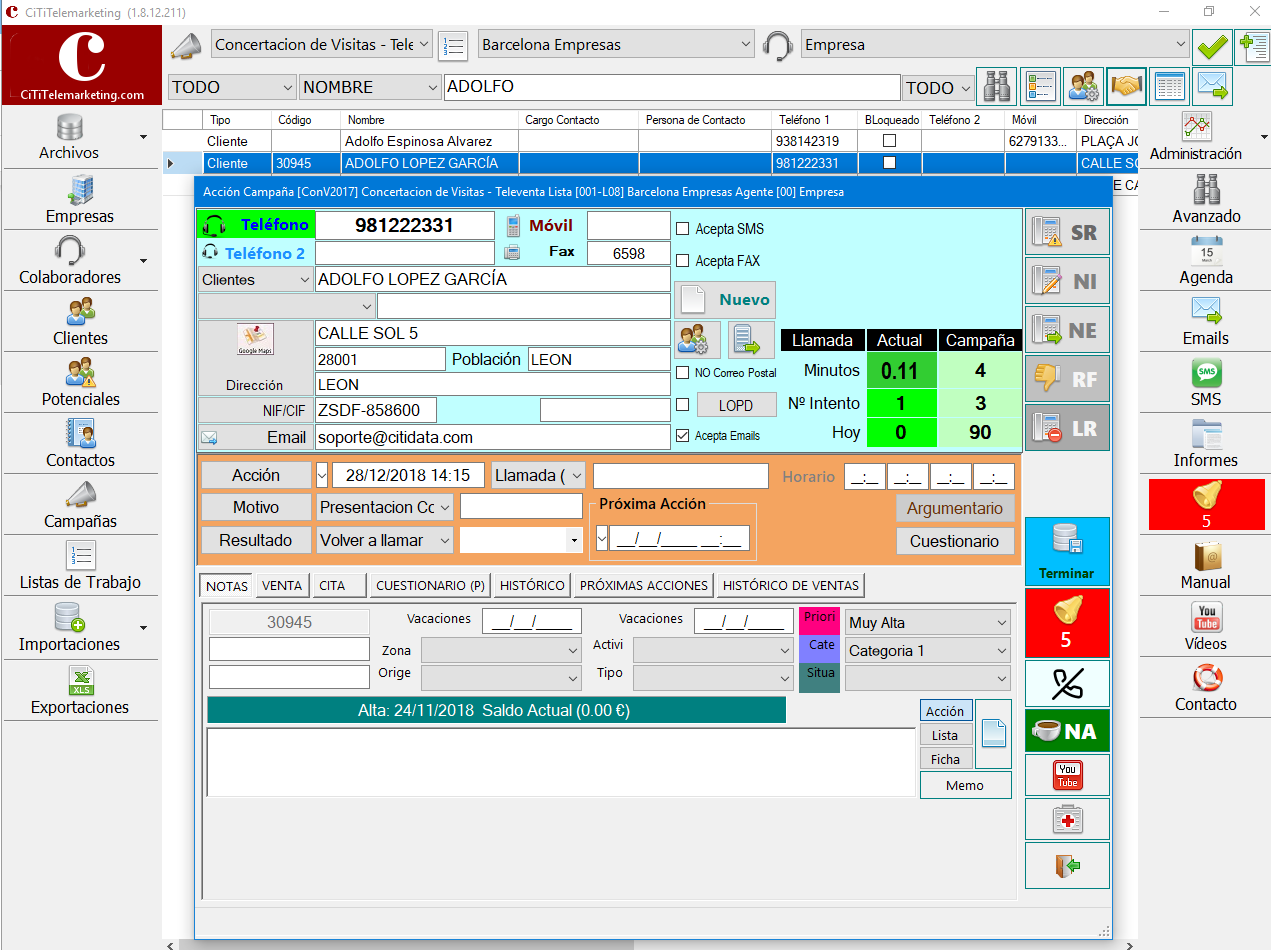Screen dimensions: 1271x950
Task: Click the Email field with soporte@citidata.com
Action: coord(492,437)
